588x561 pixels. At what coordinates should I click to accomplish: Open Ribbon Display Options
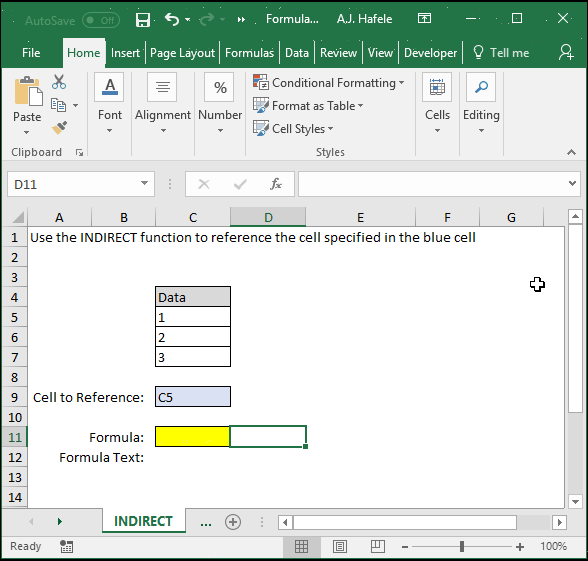click(x=424, y=18)
